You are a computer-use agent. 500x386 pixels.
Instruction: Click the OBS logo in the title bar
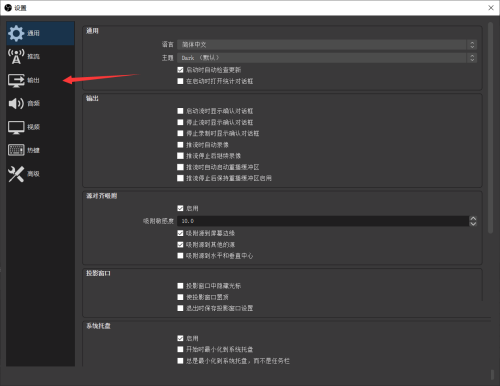[x=8, y=8]
